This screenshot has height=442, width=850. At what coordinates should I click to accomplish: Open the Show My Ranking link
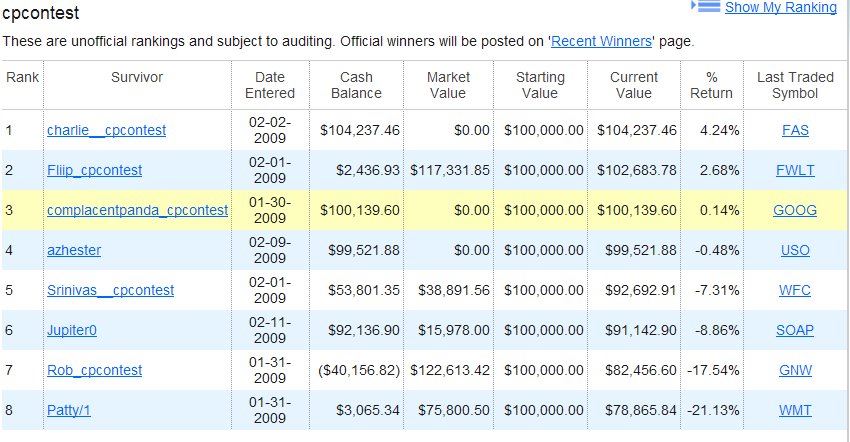coord(781,8)
